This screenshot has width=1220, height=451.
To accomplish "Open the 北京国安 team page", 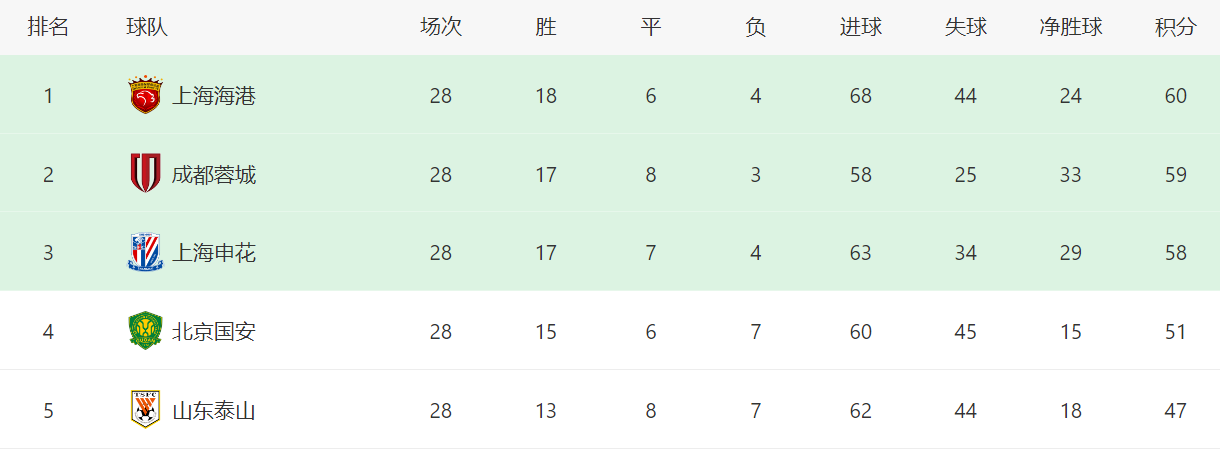I will point(214,331).
